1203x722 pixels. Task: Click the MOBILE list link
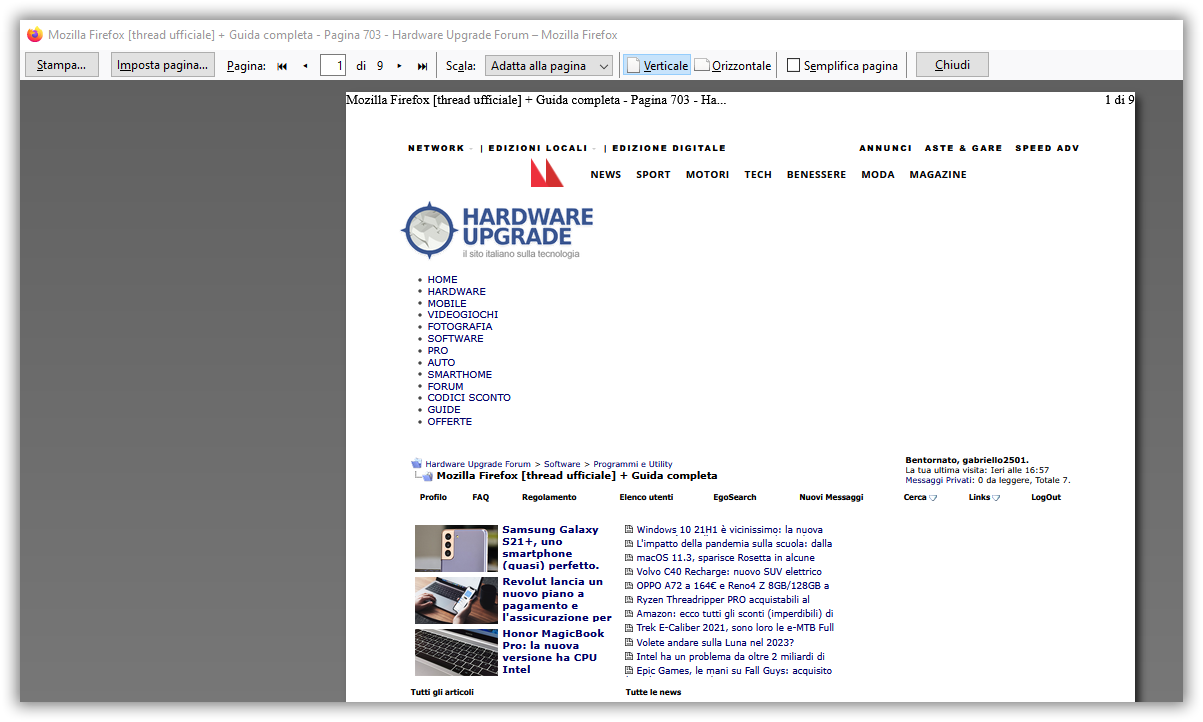coord(447,304)
